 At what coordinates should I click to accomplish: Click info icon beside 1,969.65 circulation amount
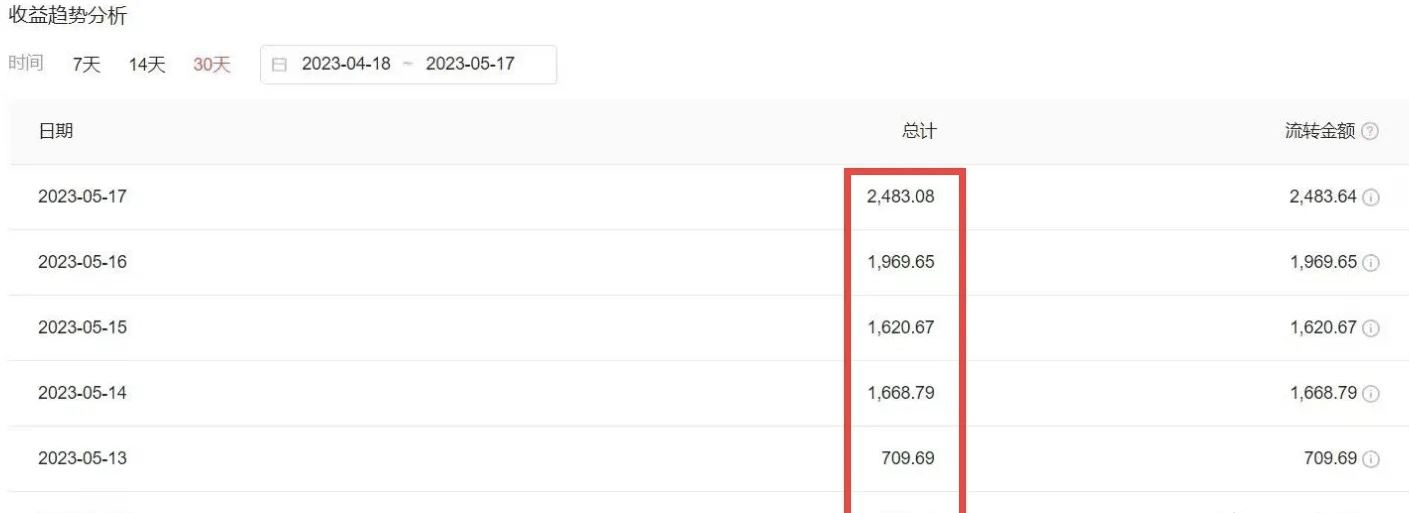(x=1371, y=263)
